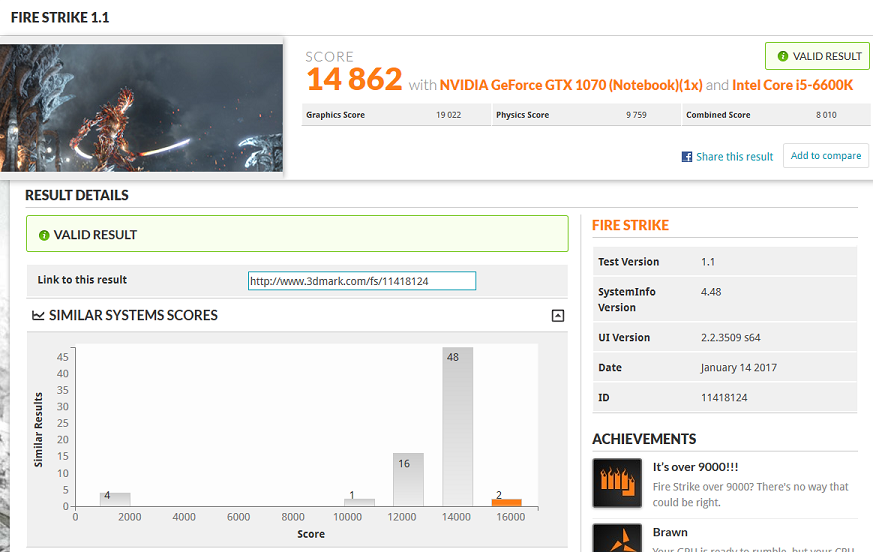Click the Brawn achievement title
The height and width of the screenshot is (552, 873).
[x=670, y=532]
